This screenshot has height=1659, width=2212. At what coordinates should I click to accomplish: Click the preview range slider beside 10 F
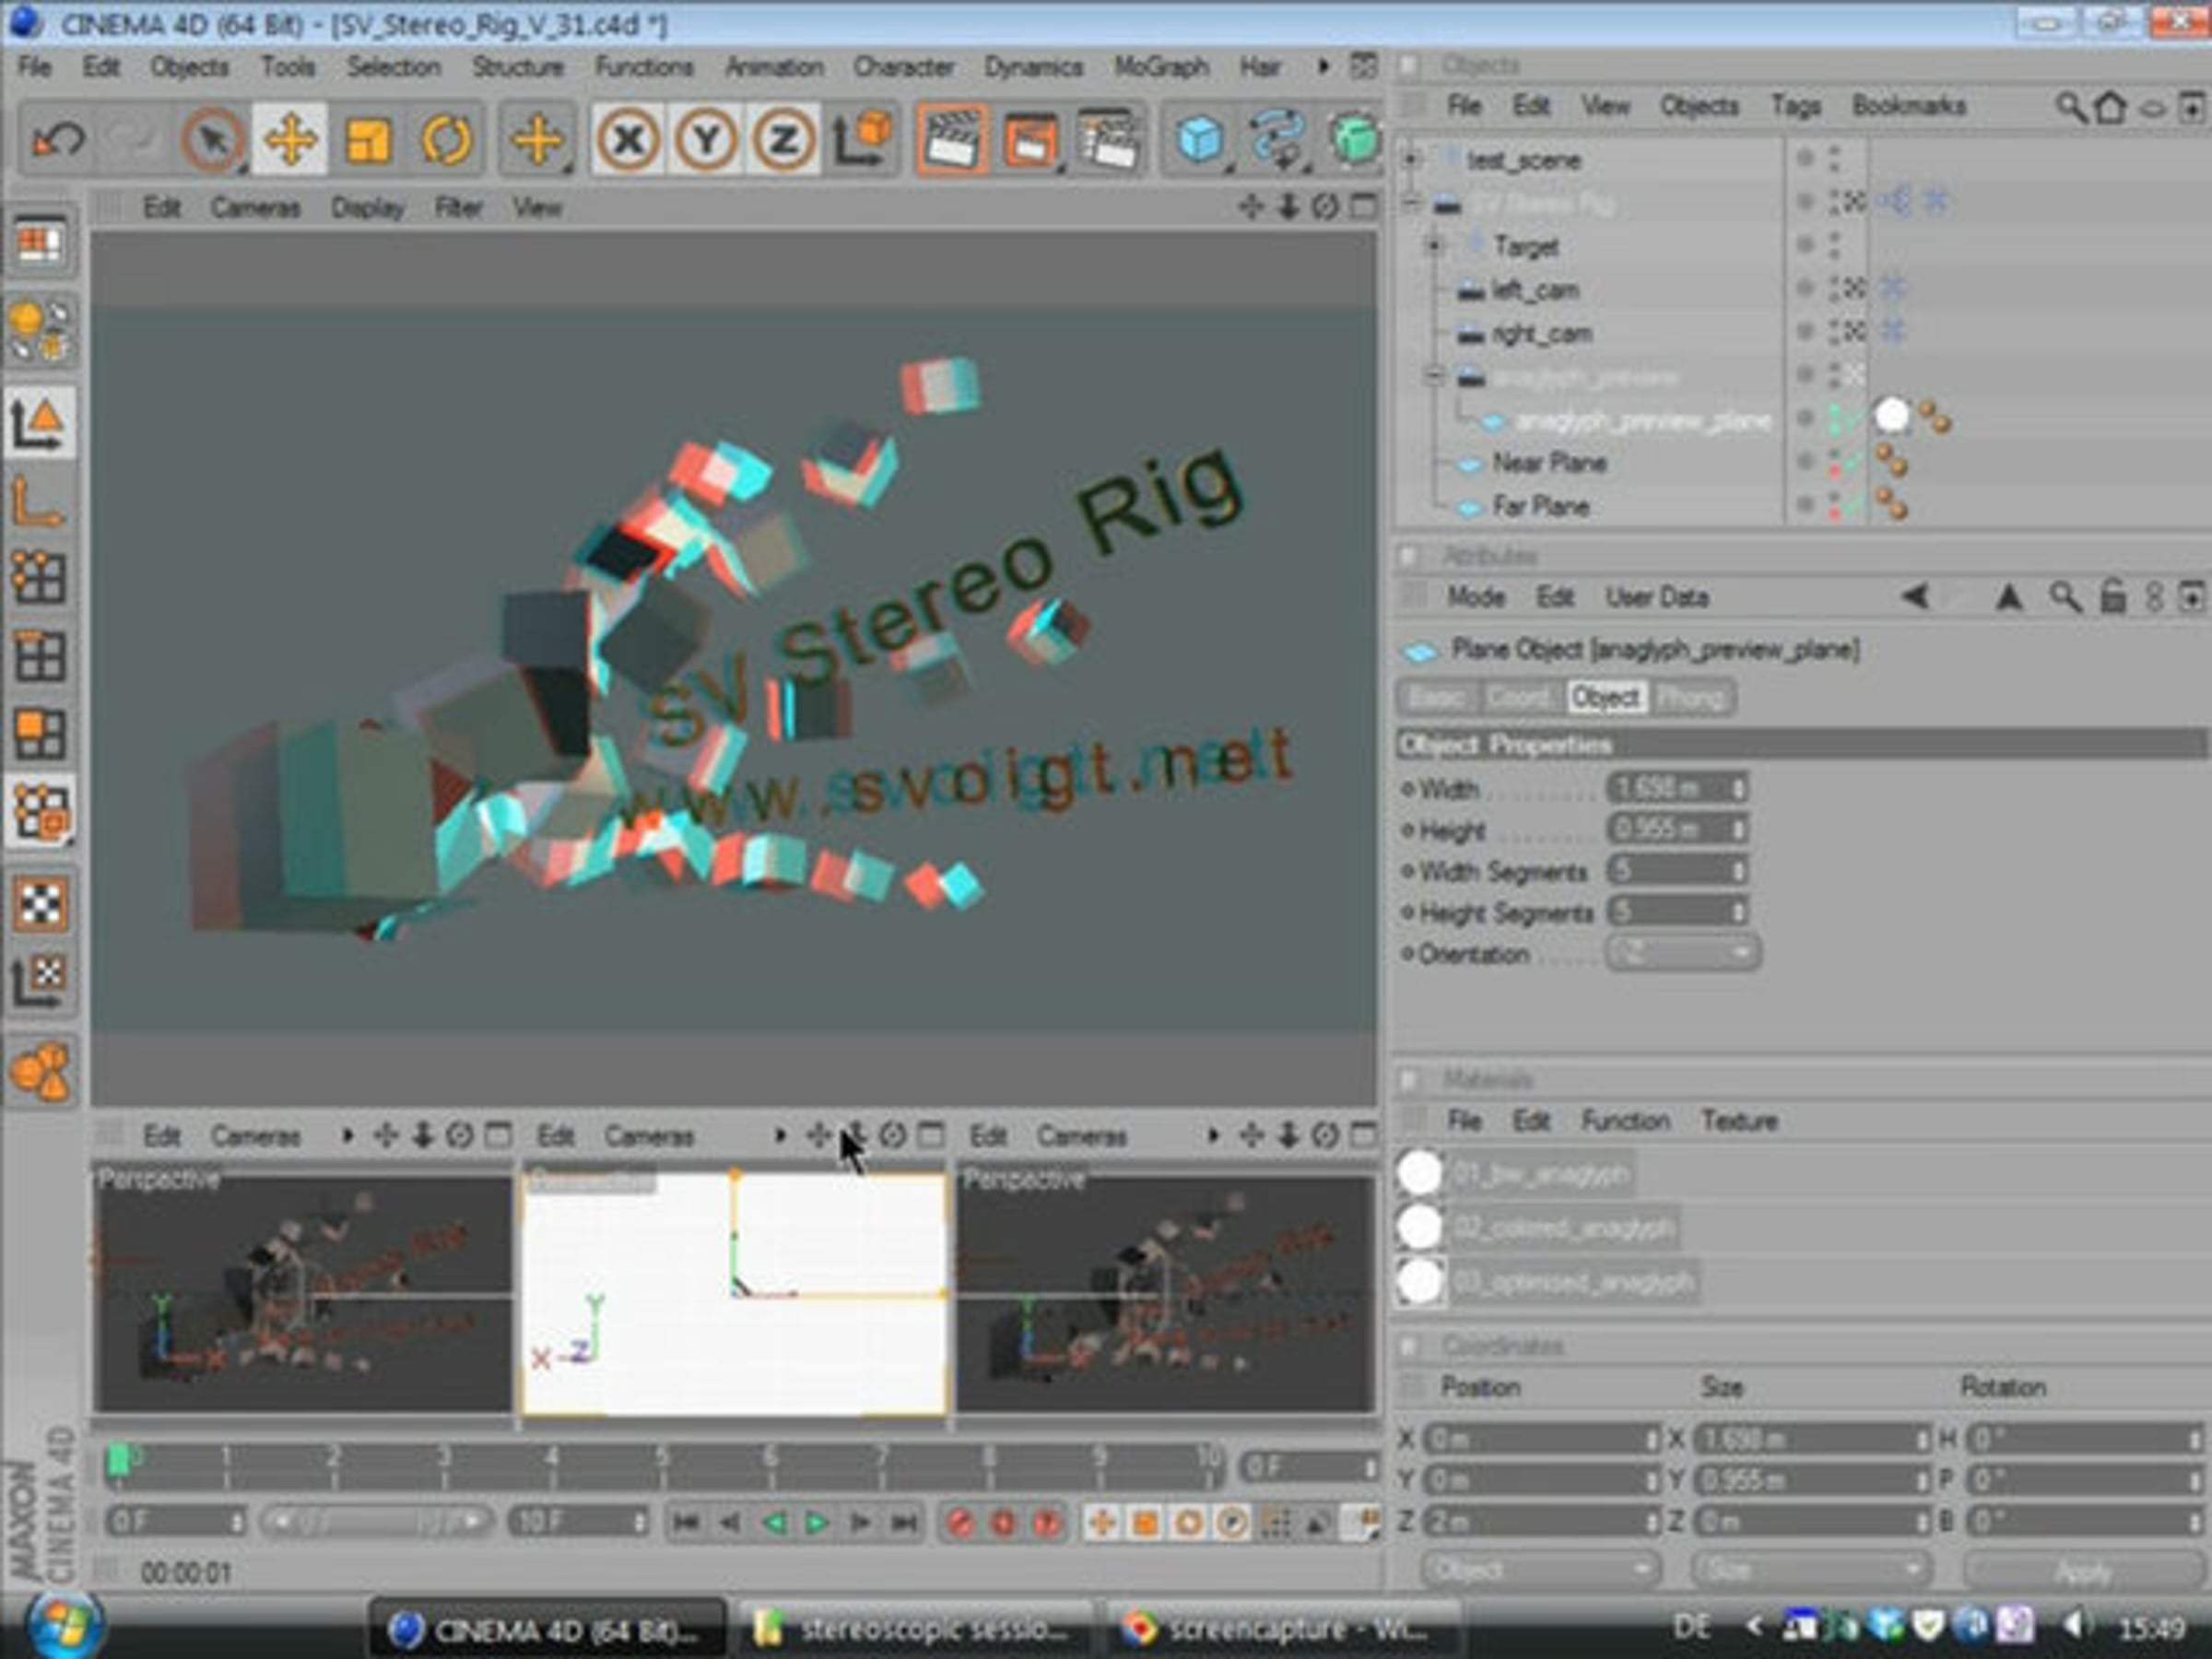pos(376,1523)
